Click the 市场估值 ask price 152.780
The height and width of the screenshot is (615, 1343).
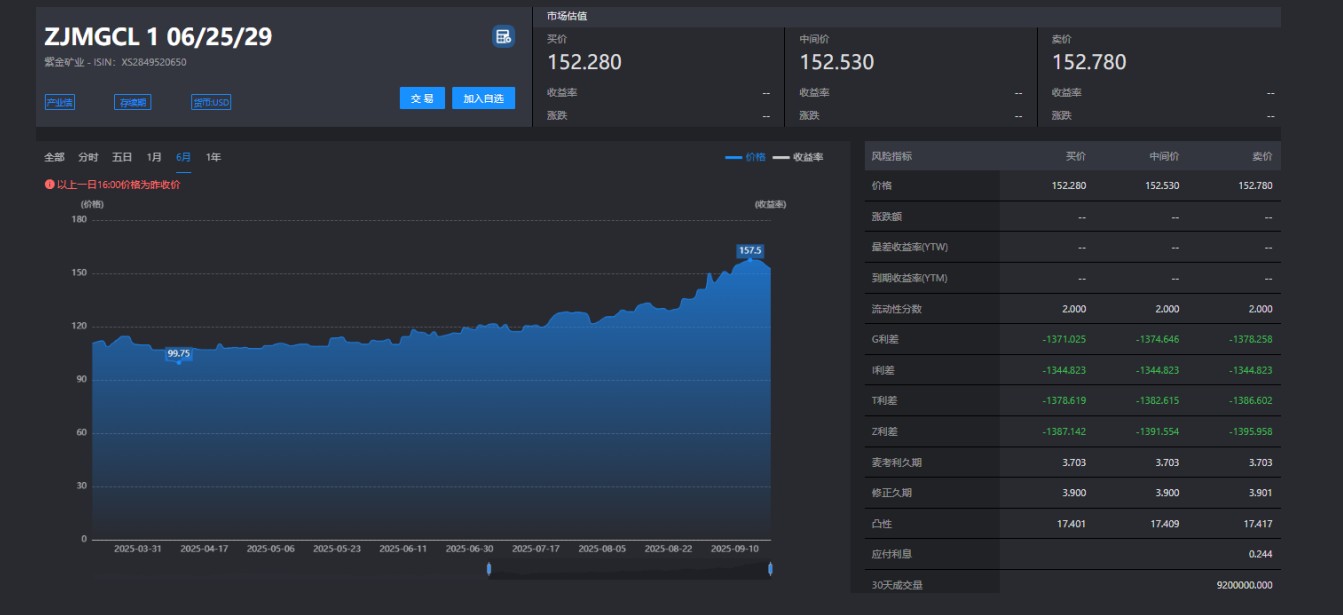(1089, 62)
